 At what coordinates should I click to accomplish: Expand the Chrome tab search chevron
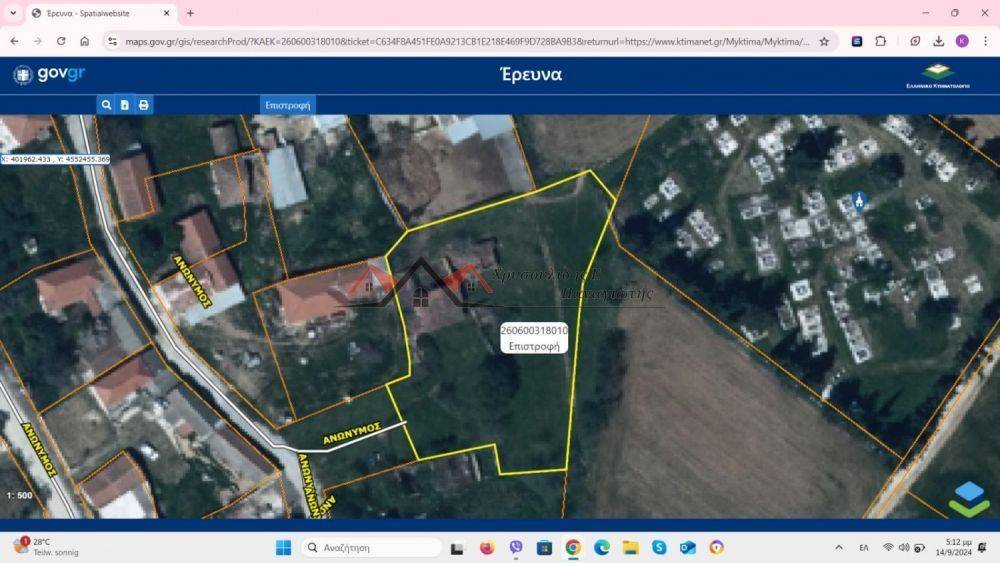pyautogui.click(x=13, y=13)
